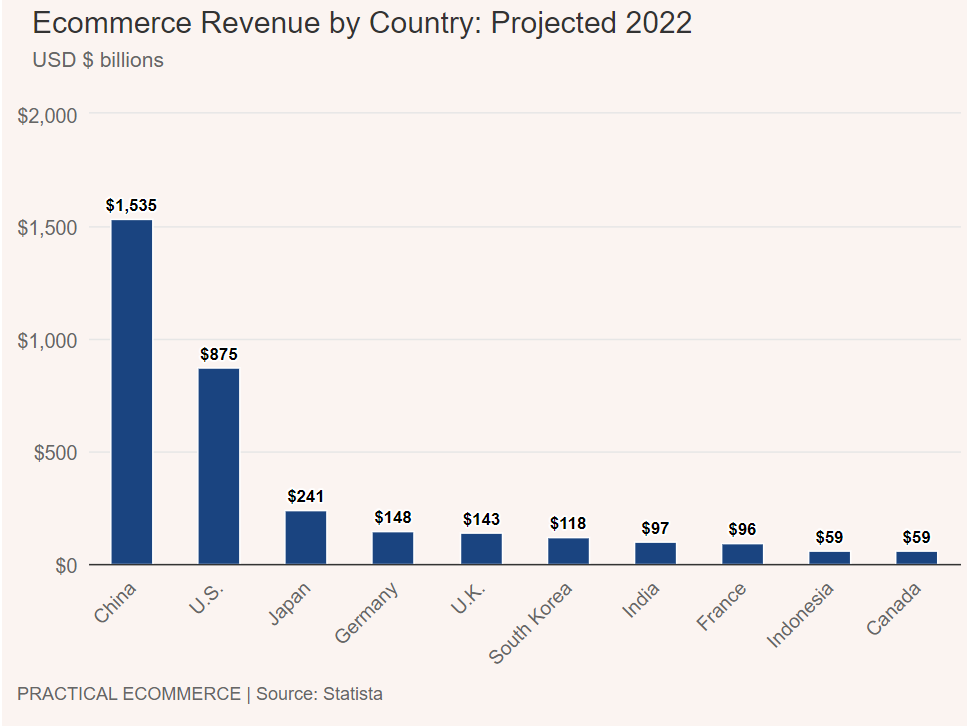Click the $875 value label
The height and width of the screenshot is (727, 967).
tap(218, 355)
